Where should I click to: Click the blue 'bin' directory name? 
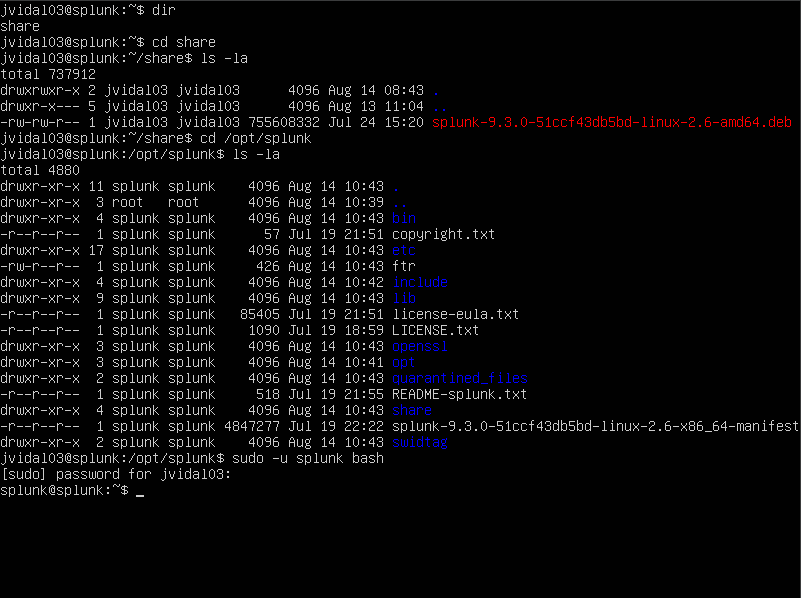click(x=404, y=219)
